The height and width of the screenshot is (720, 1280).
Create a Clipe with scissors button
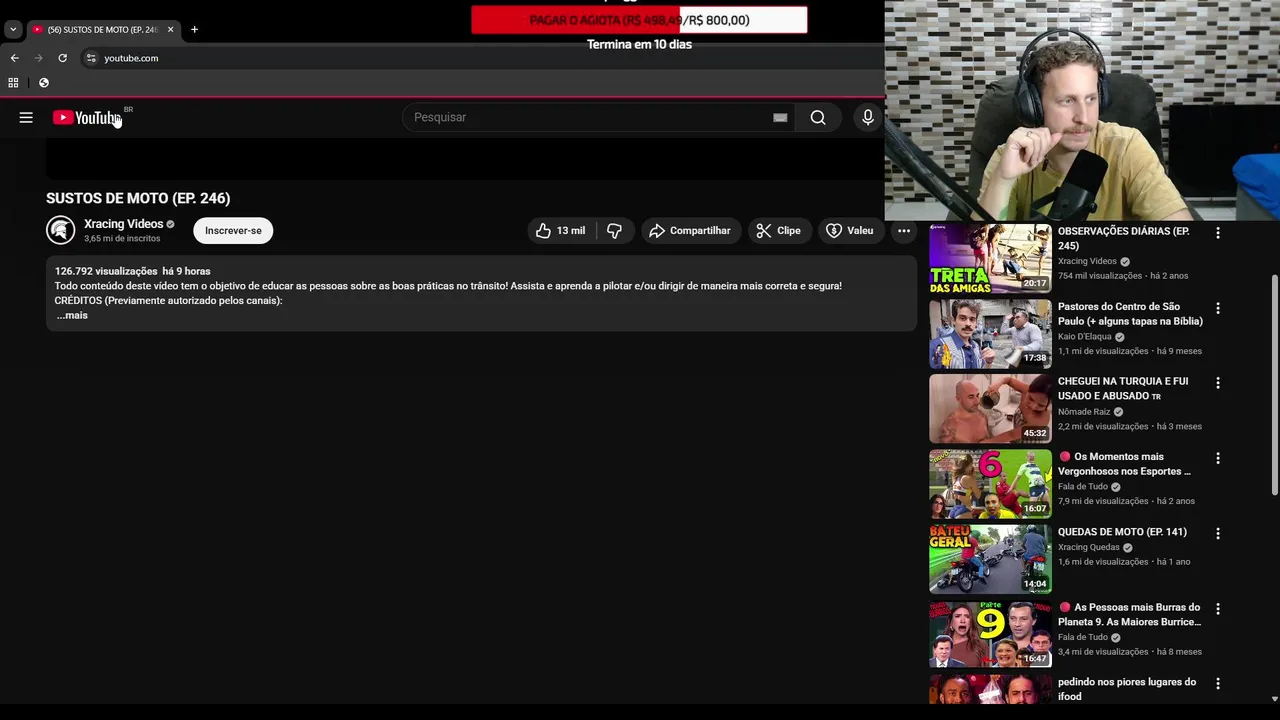pyautogui.click(x=779, y=231)
